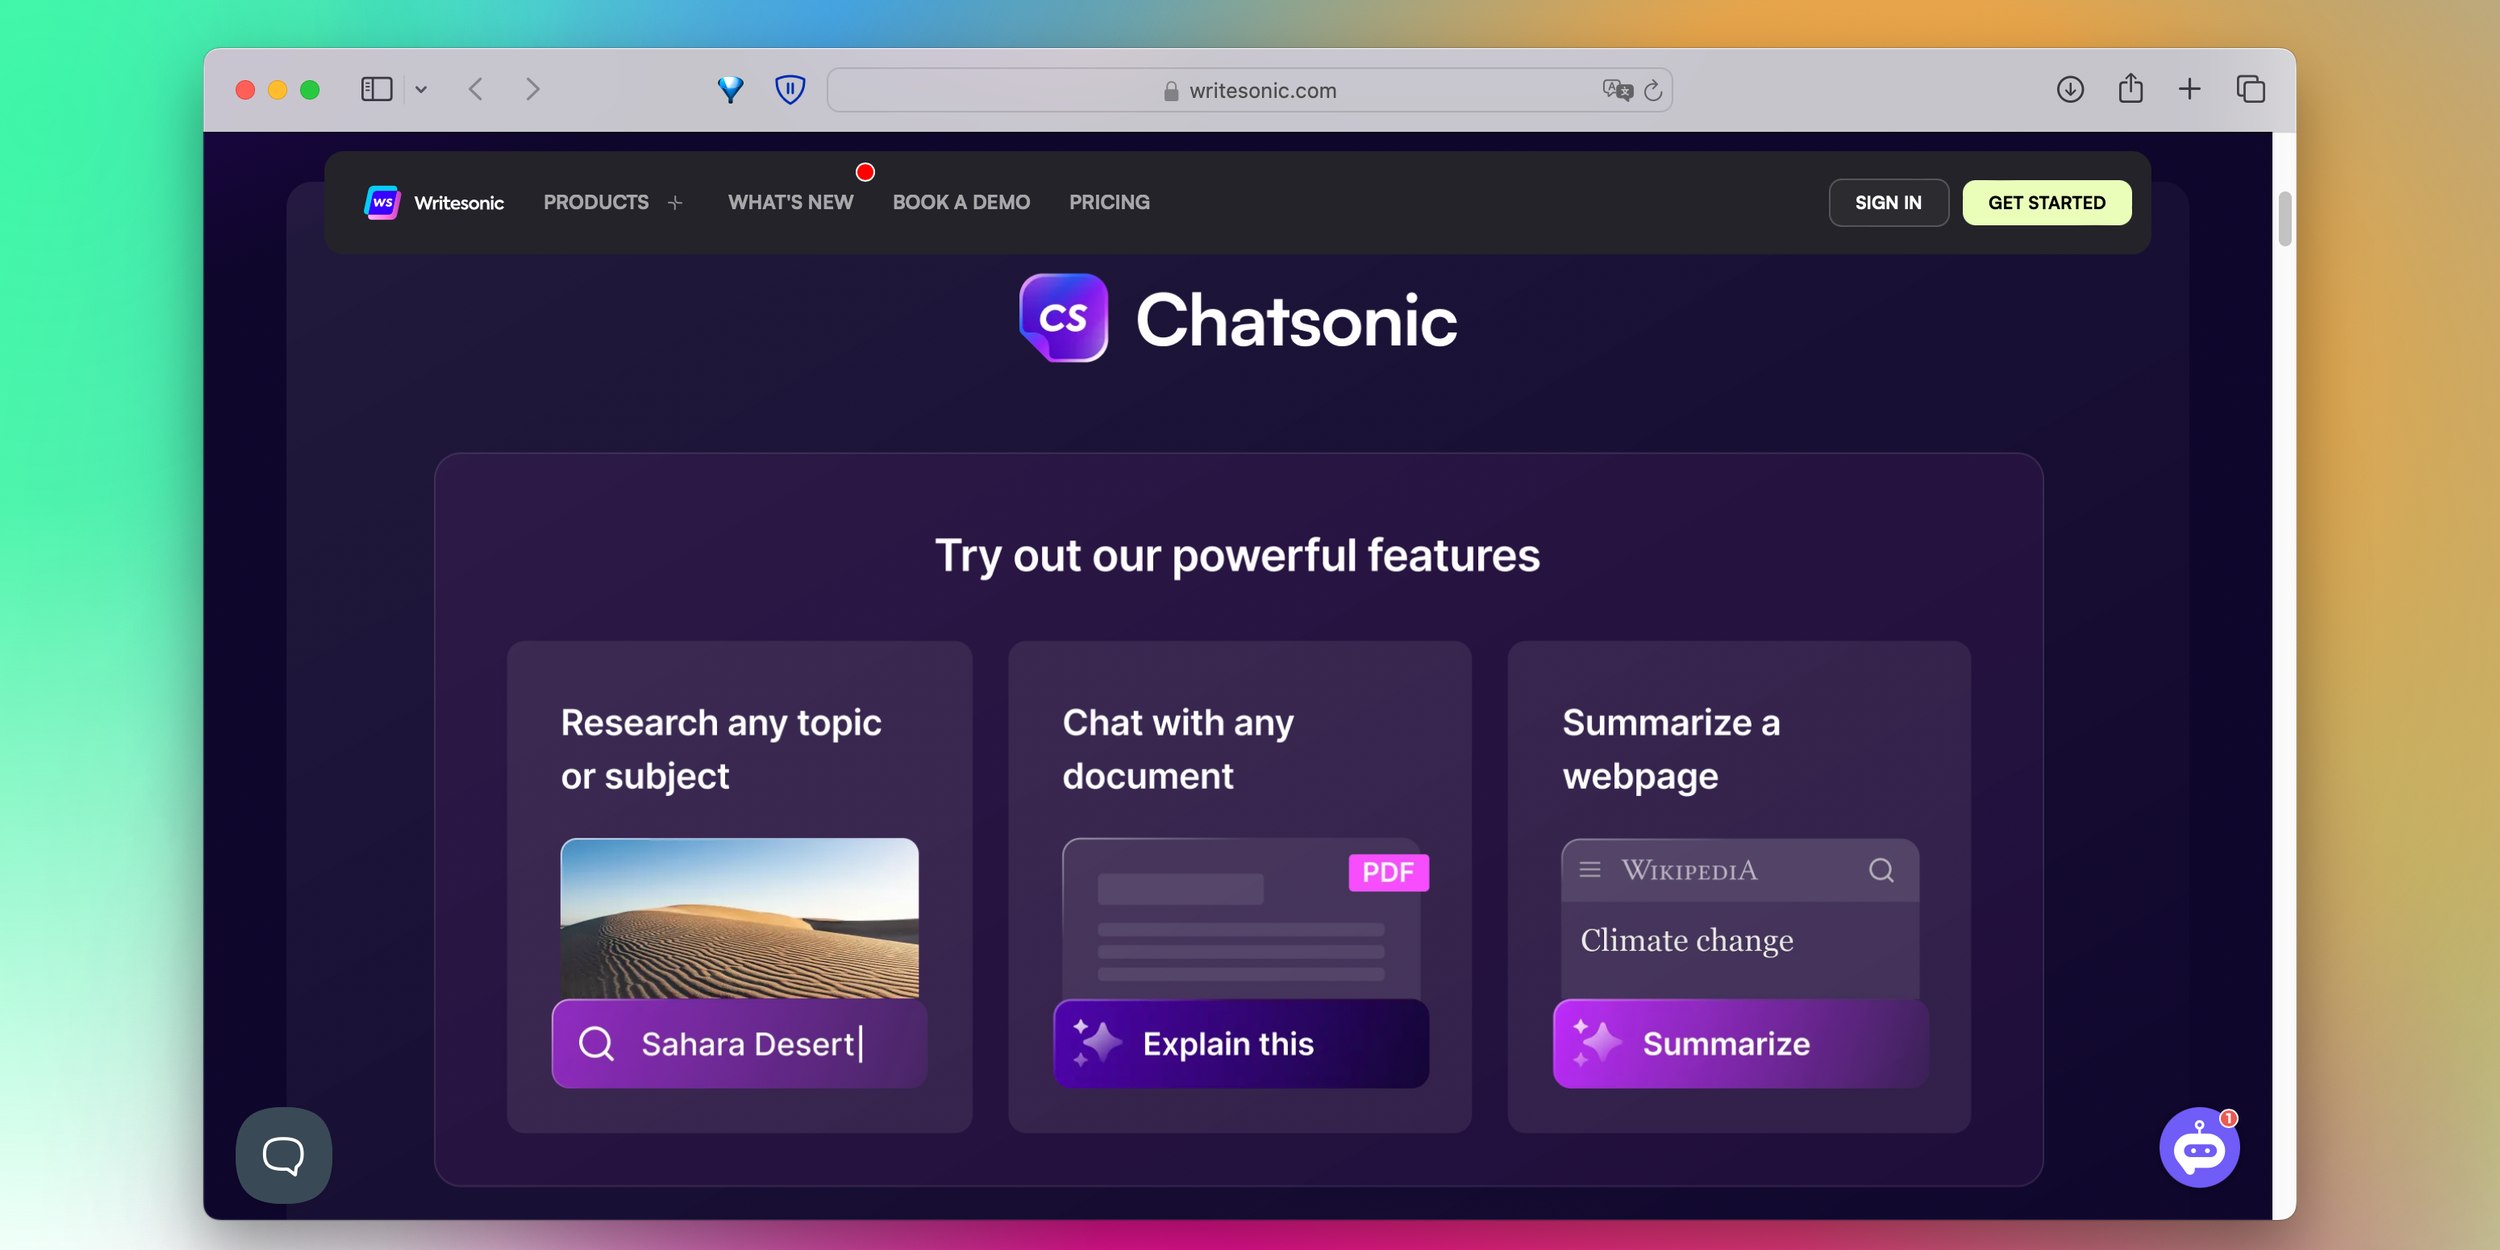
Task: Click the Sahara desert thumbnail image
Action: point(739,918)
